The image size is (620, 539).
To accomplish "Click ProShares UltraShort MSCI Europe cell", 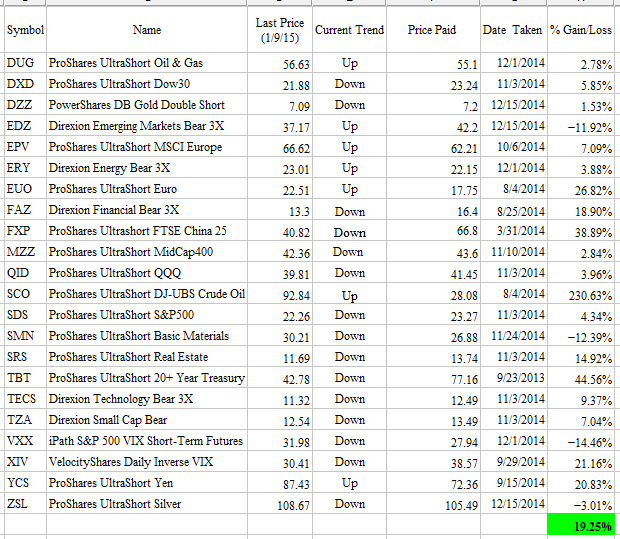I will click(x=147, y=146).
